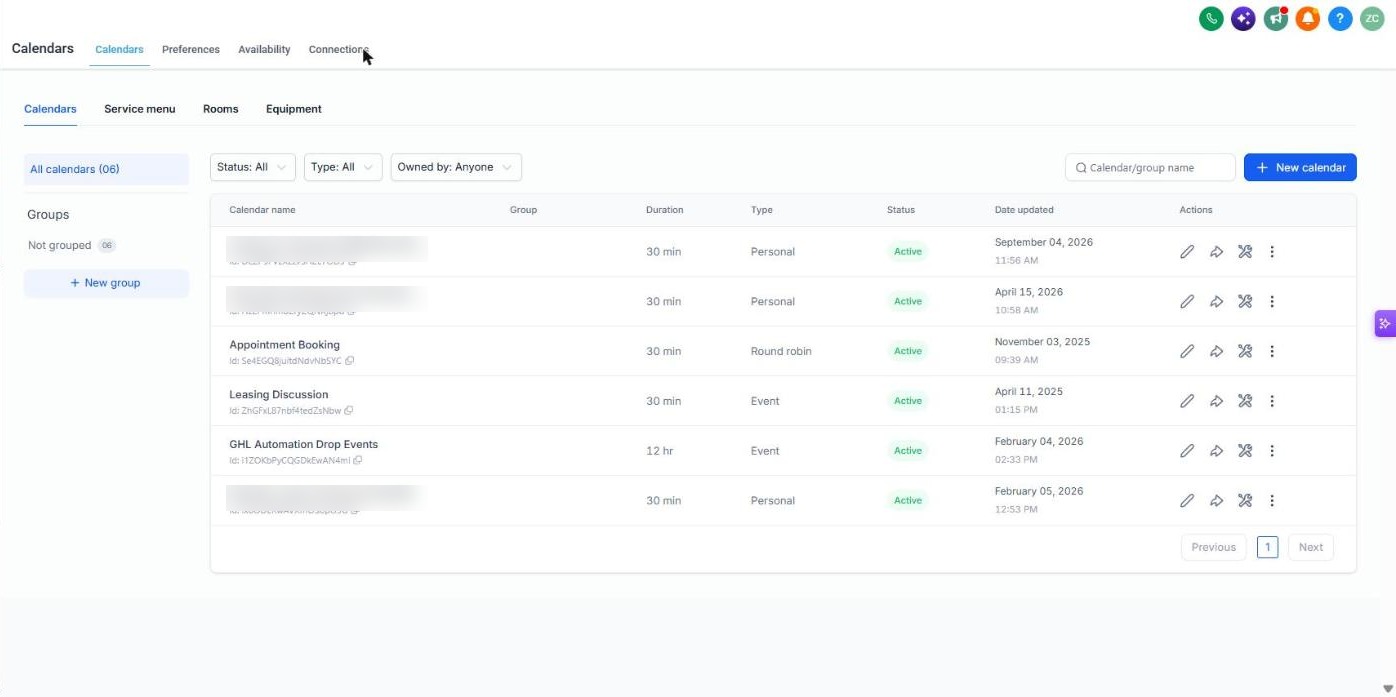1396x697 pixels.
Task: Switch to the Connections top tab
Action: (x=338, y=50)
